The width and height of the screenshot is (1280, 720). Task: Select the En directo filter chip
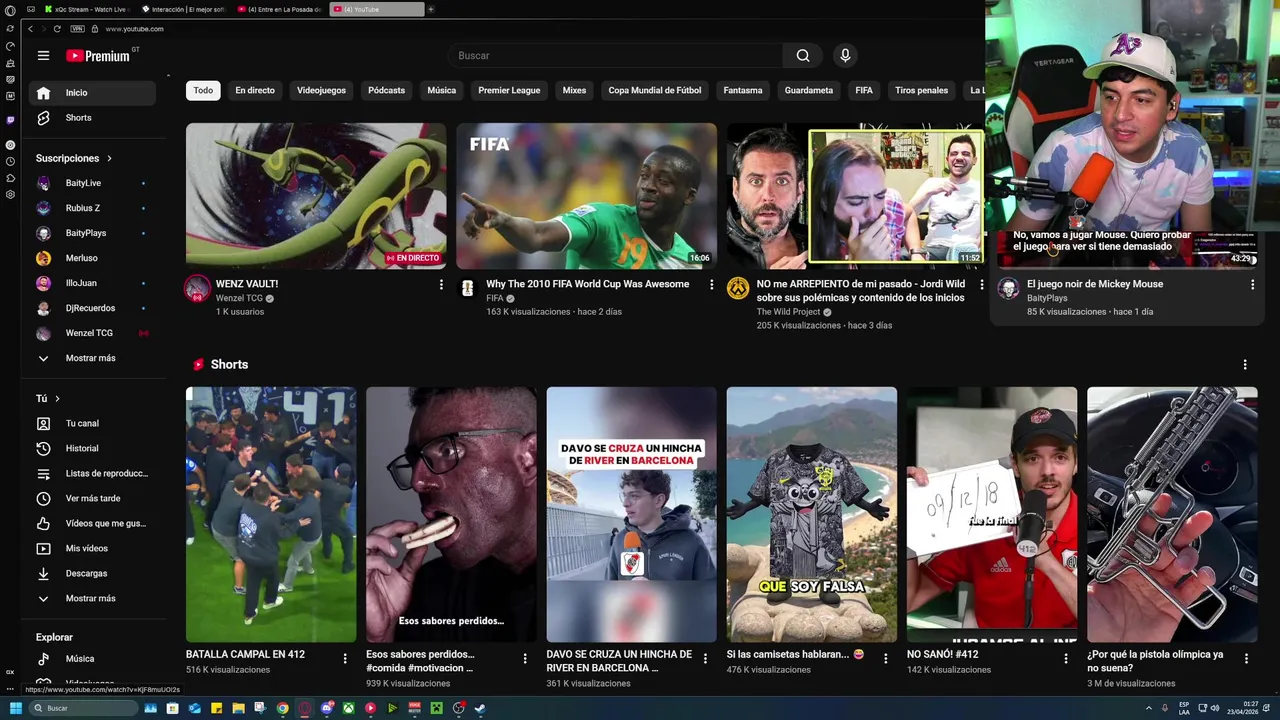[x=255, y=90]
